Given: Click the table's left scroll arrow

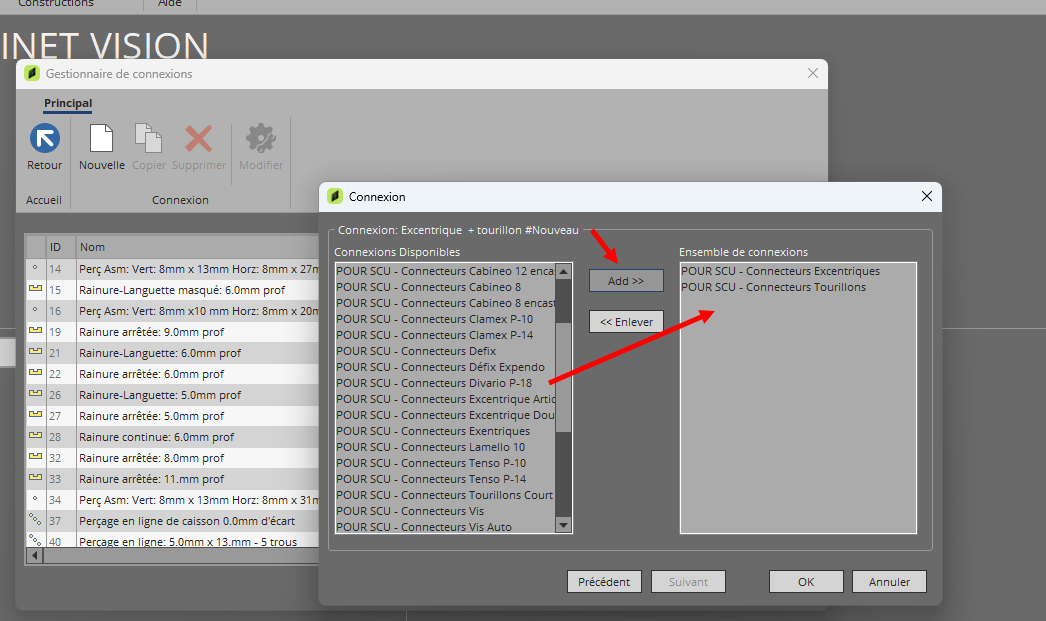Looking at the screenshot, I should pyautogui.click(x=35, y=555).
